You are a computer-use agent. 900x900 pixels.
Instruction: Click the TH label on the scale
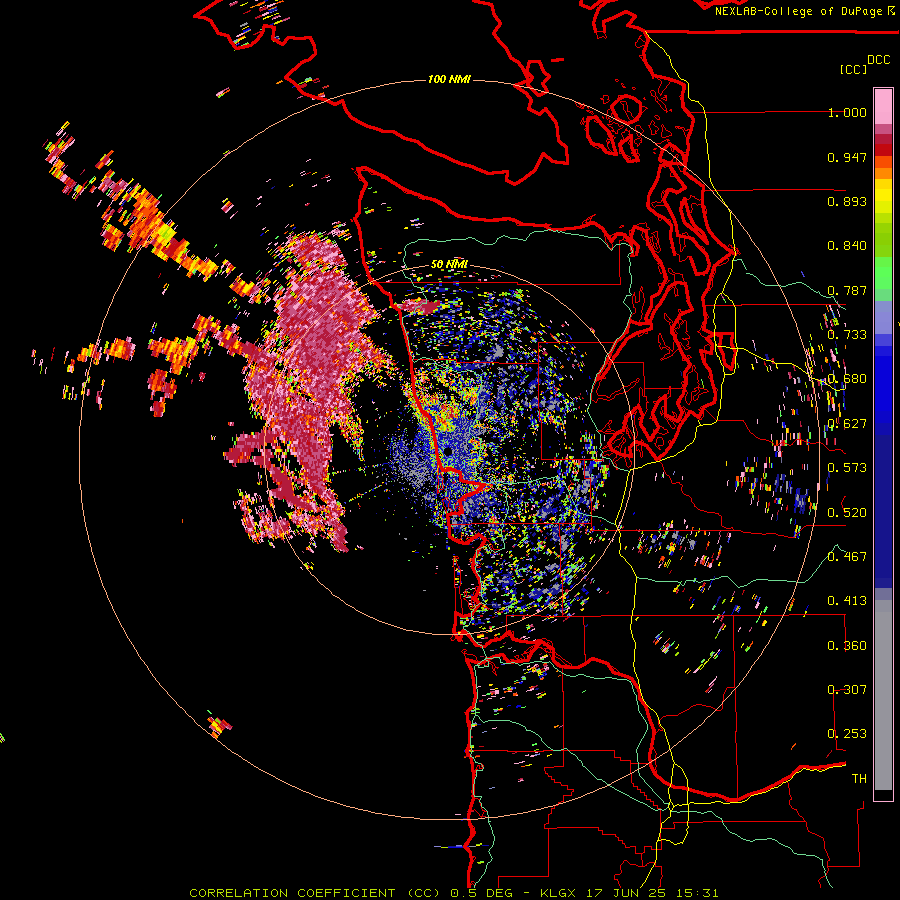click(x=859, y=779)
